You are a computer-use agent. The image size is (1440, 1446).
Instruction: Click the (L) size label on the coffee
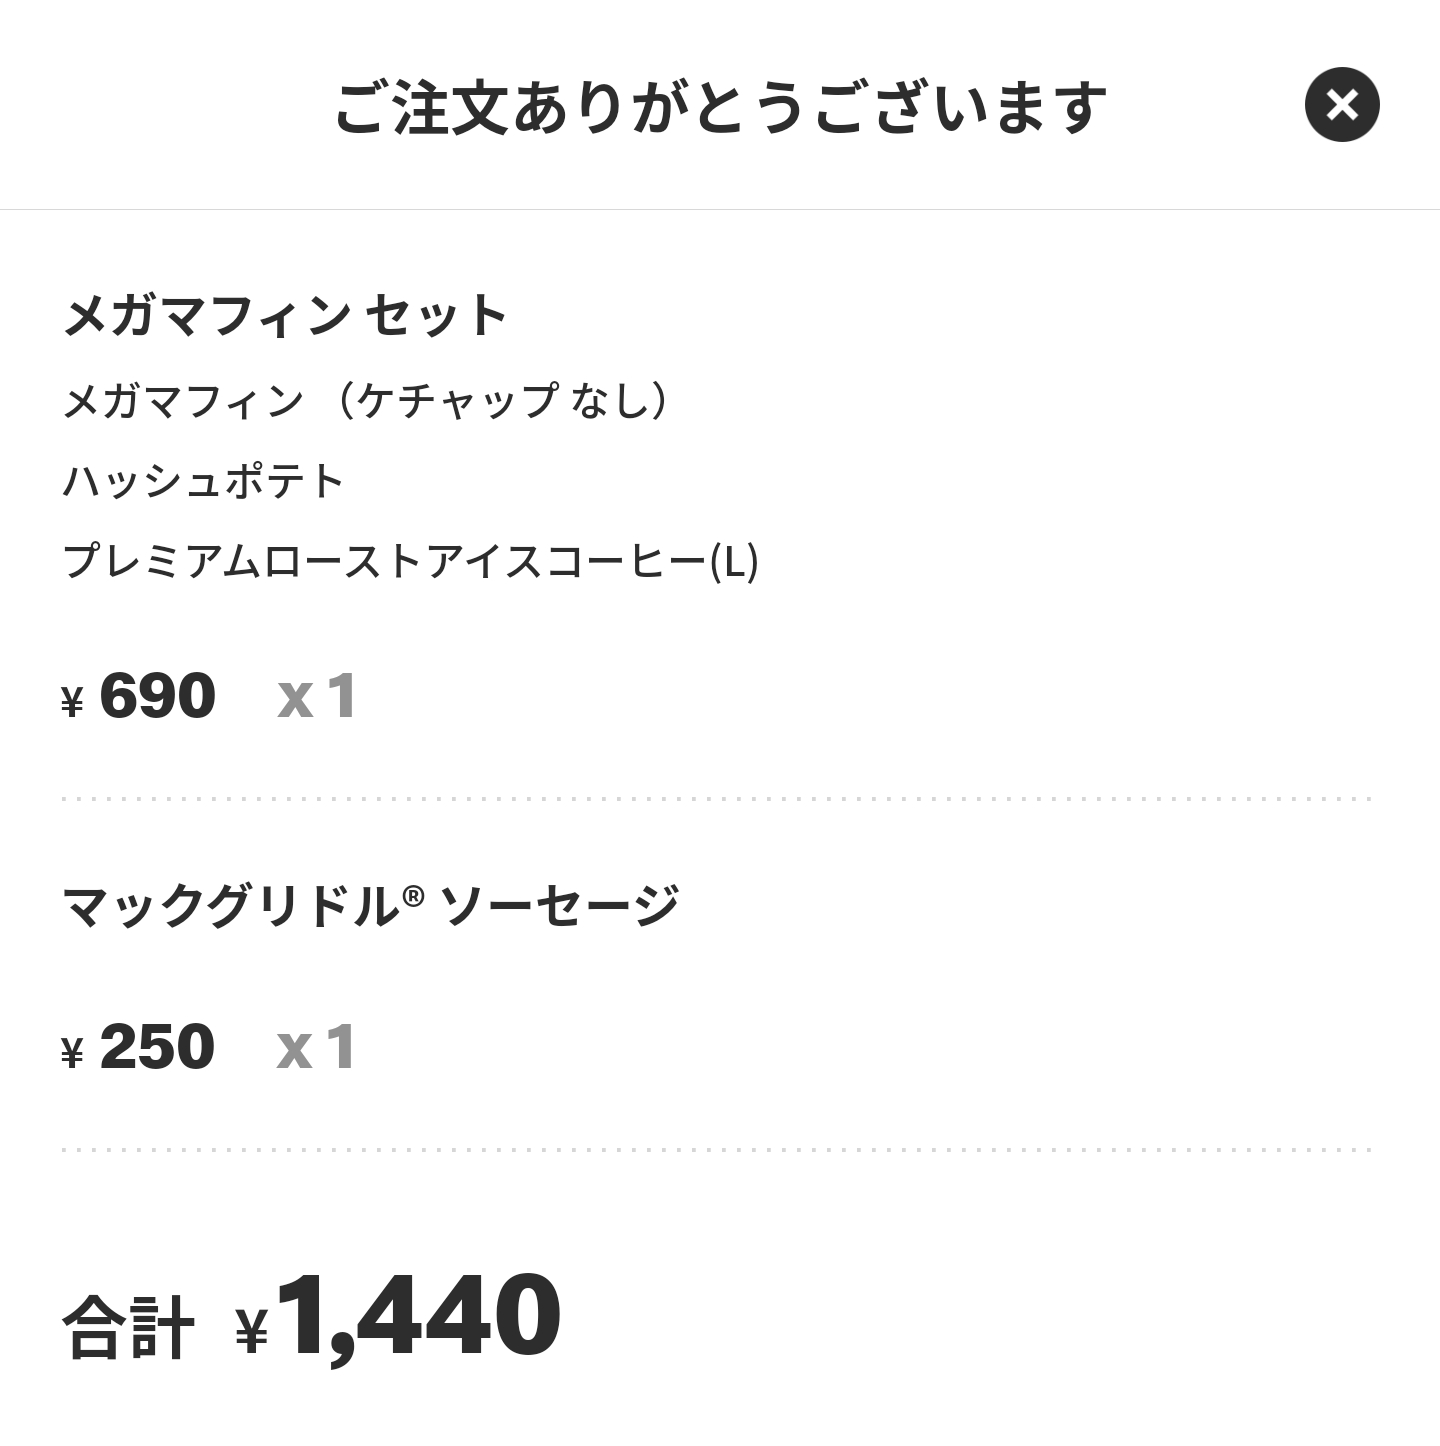click(735, 562)
